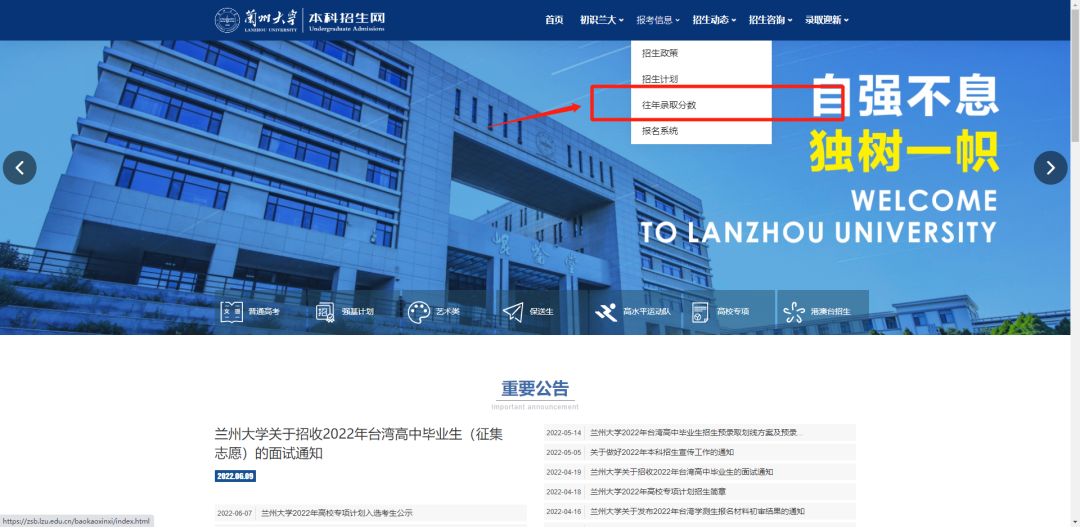
Task: Open the 强基计划 certificate icon
Action: click(x=325, y=312)
